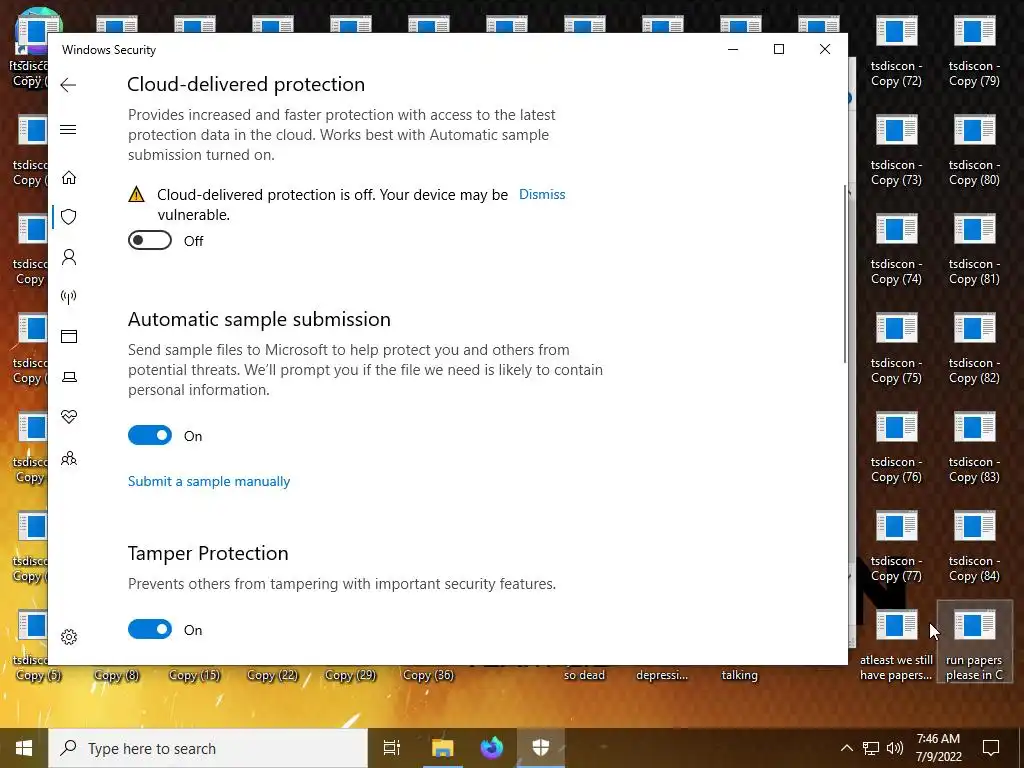
Task: Open the Windows Start menu
Action: 24,748
